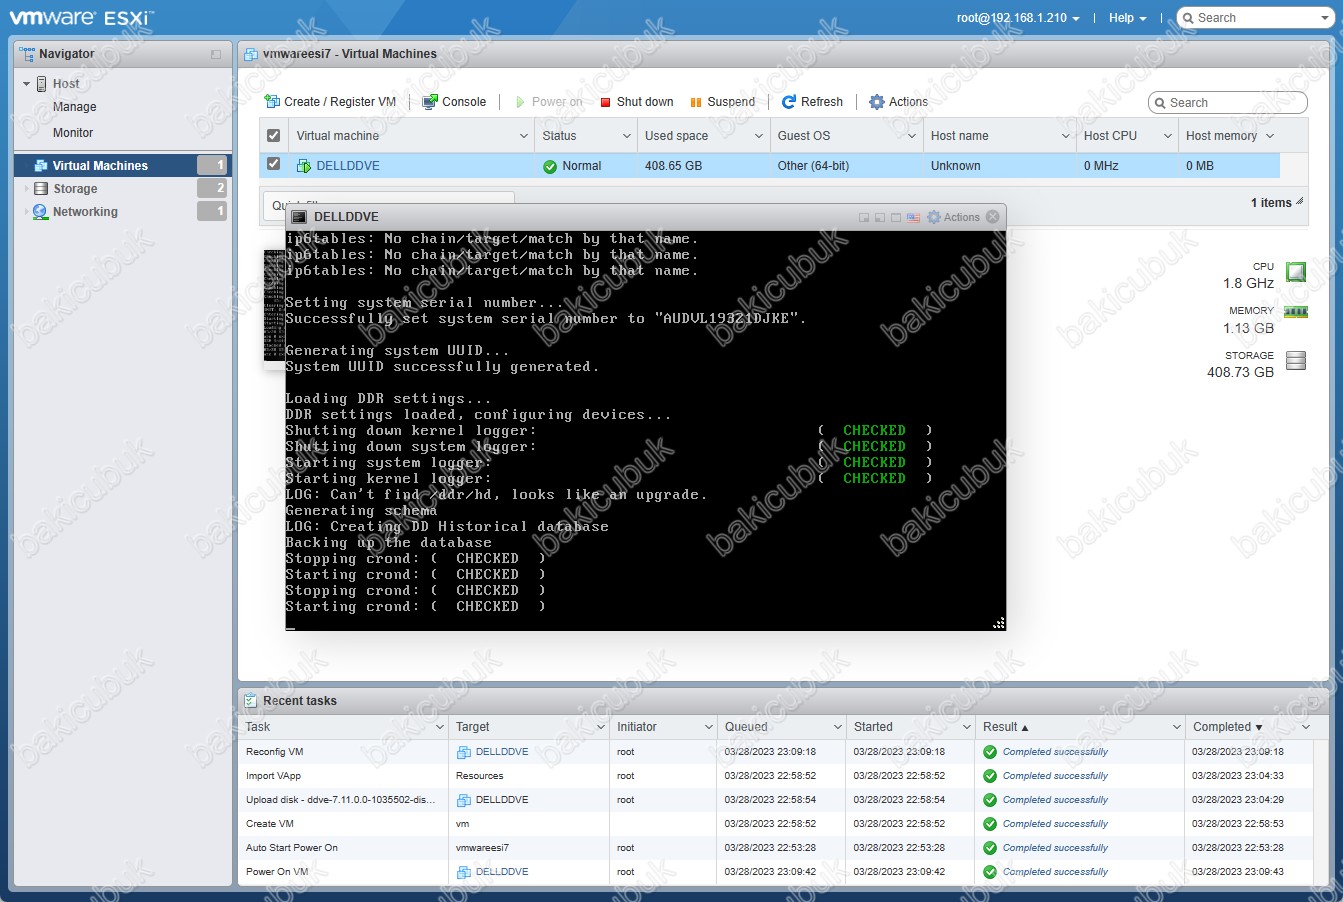This screenshot has height=902, width=1343.
Task: Click the Recent tasks panel icon
Action: (x=251, y=701)
